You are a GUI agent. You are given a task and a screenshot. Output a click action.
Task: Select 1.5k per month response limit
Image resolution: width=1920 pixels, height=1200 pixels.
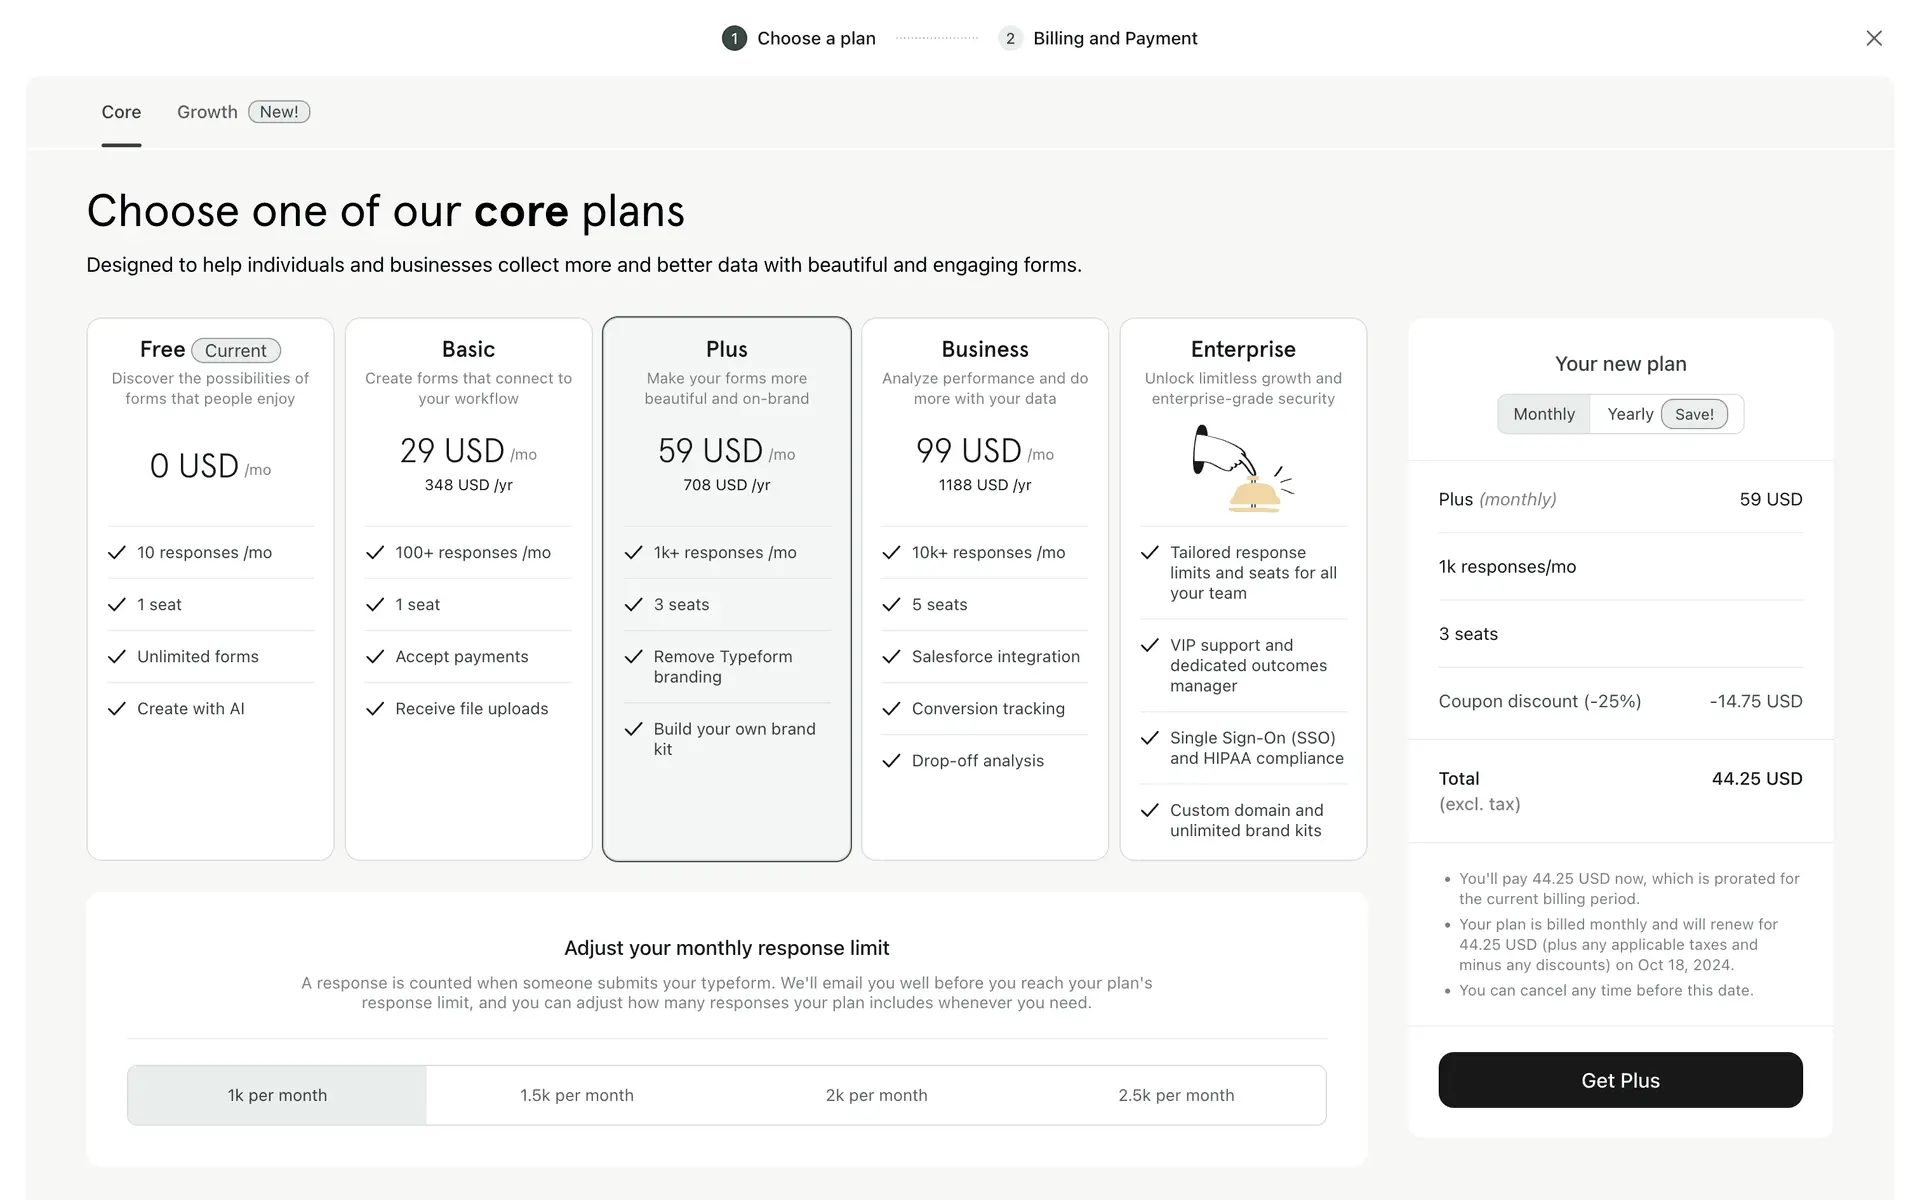(576, 1095)
